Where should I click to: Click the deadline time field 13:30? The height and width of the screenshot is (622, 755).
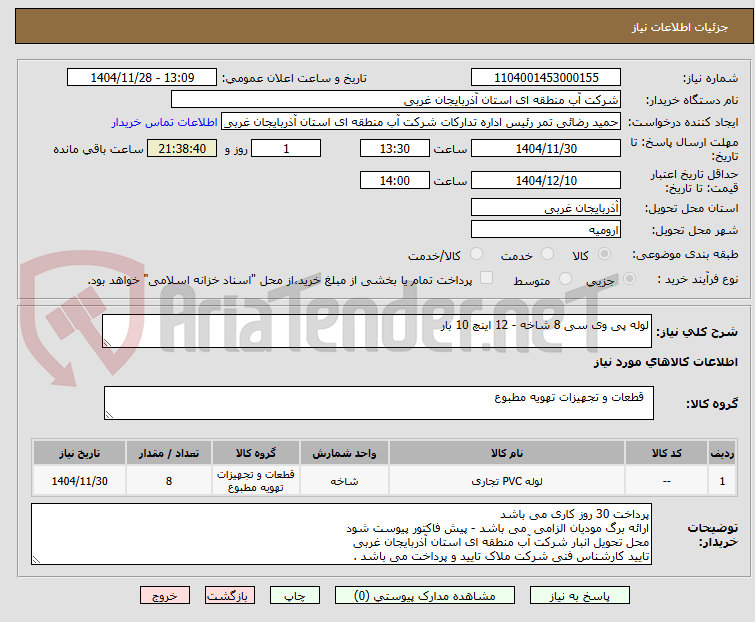(x=395, y=148)
